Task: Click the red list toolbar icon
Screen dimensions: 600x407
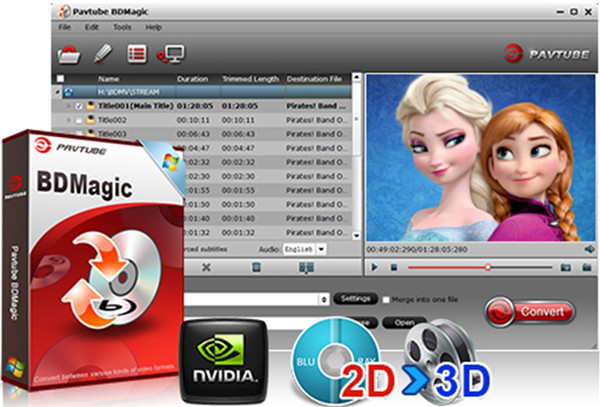Action: (137, 54)
